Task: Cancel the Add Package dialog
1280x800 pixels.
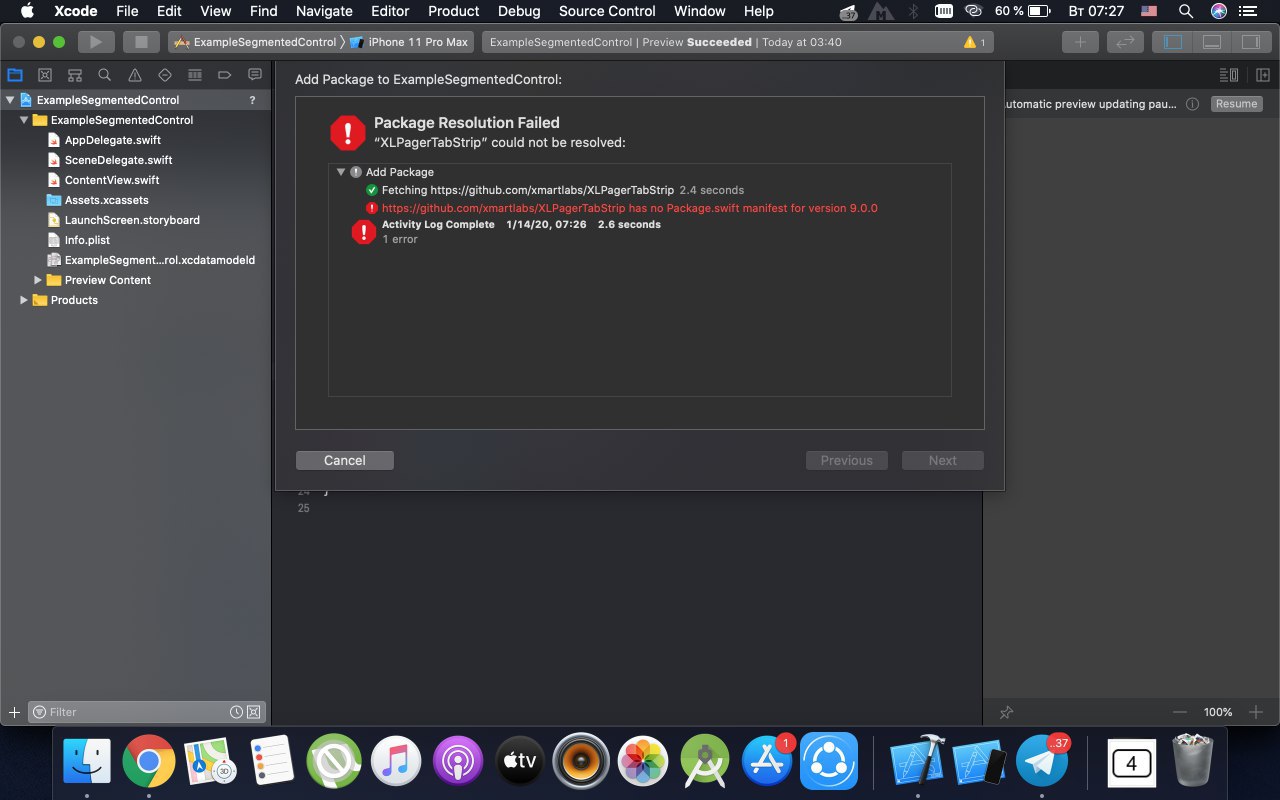Action: [345, 460]
